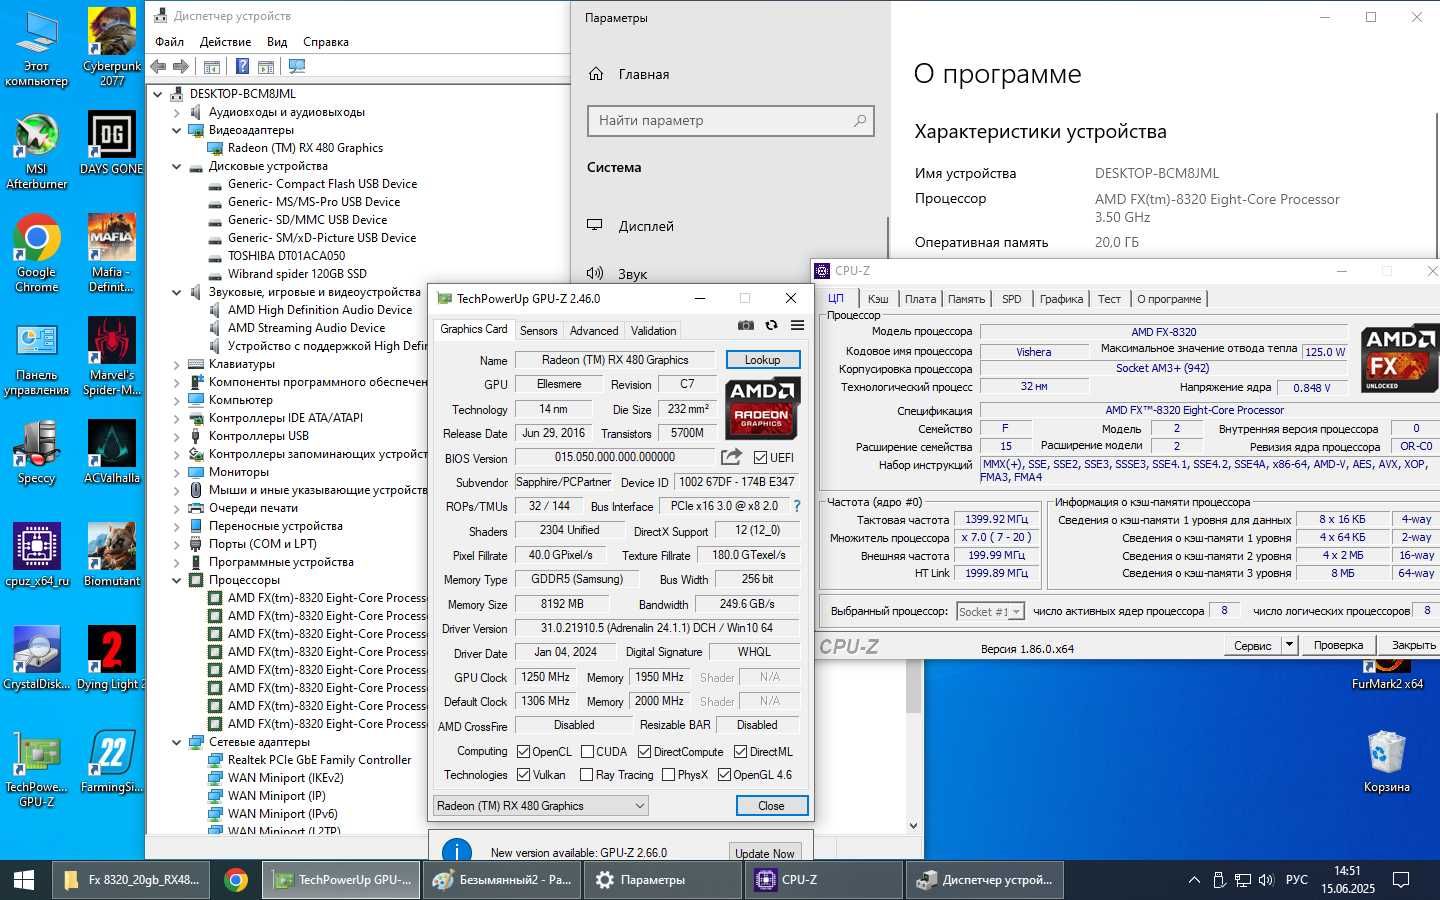Image resolution: width=1440 pixels, height=900 pixels.
Task: Toggle the PhysX checkbox
Action: point(668,775)
